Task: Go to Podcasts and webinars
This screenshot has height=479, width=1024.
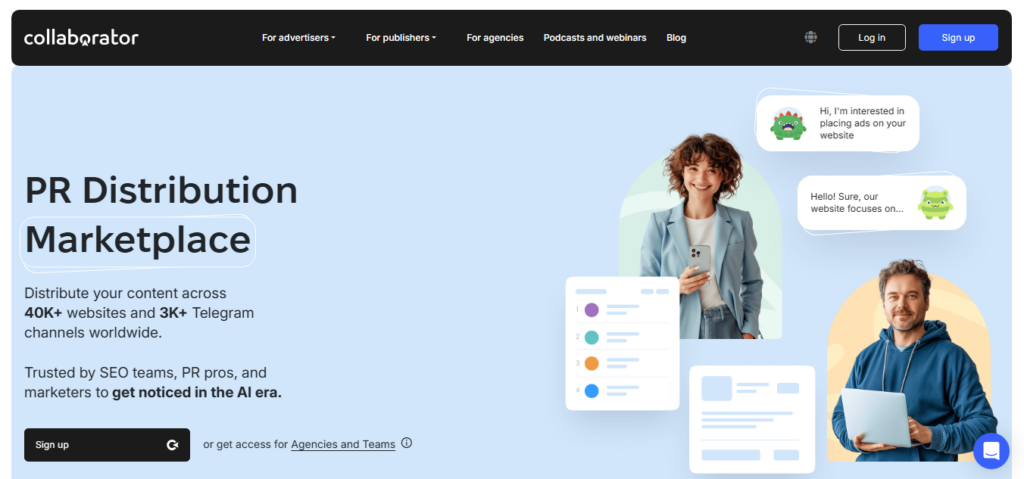Action: point(594,38)
